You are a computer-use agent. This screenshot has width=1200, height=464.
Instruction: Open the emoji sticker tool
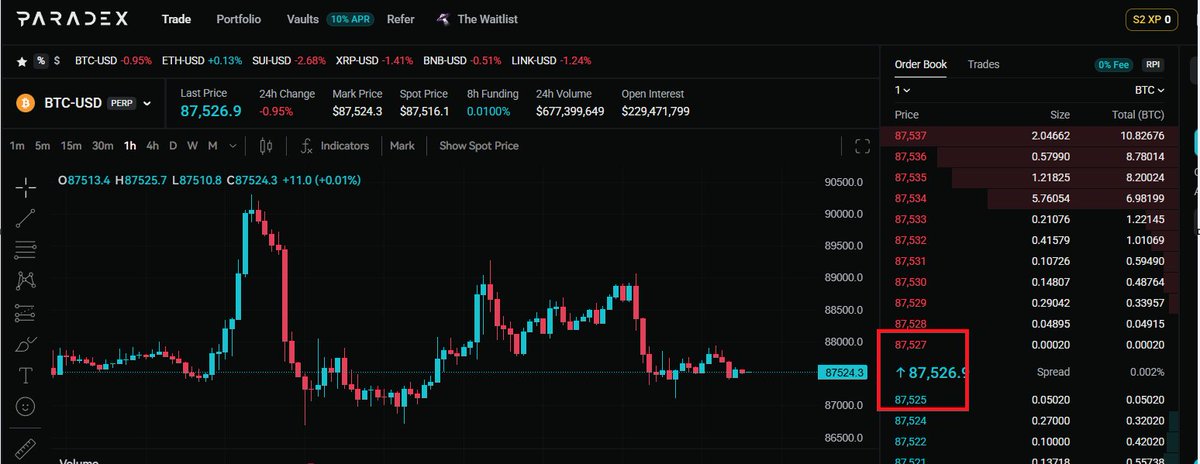[26, 408]
